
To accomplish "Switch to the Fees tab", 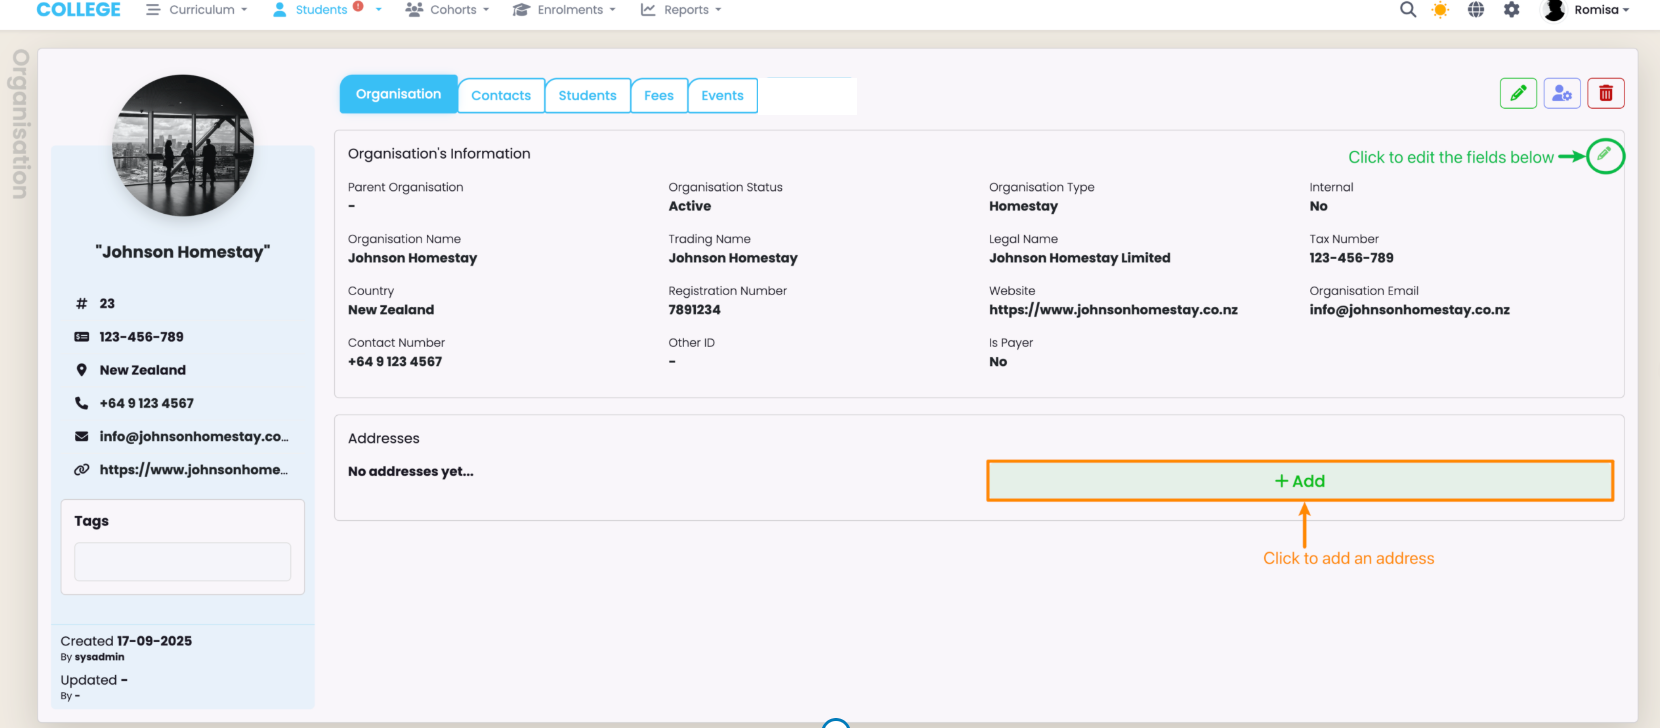I will click(x=659, y=96).
